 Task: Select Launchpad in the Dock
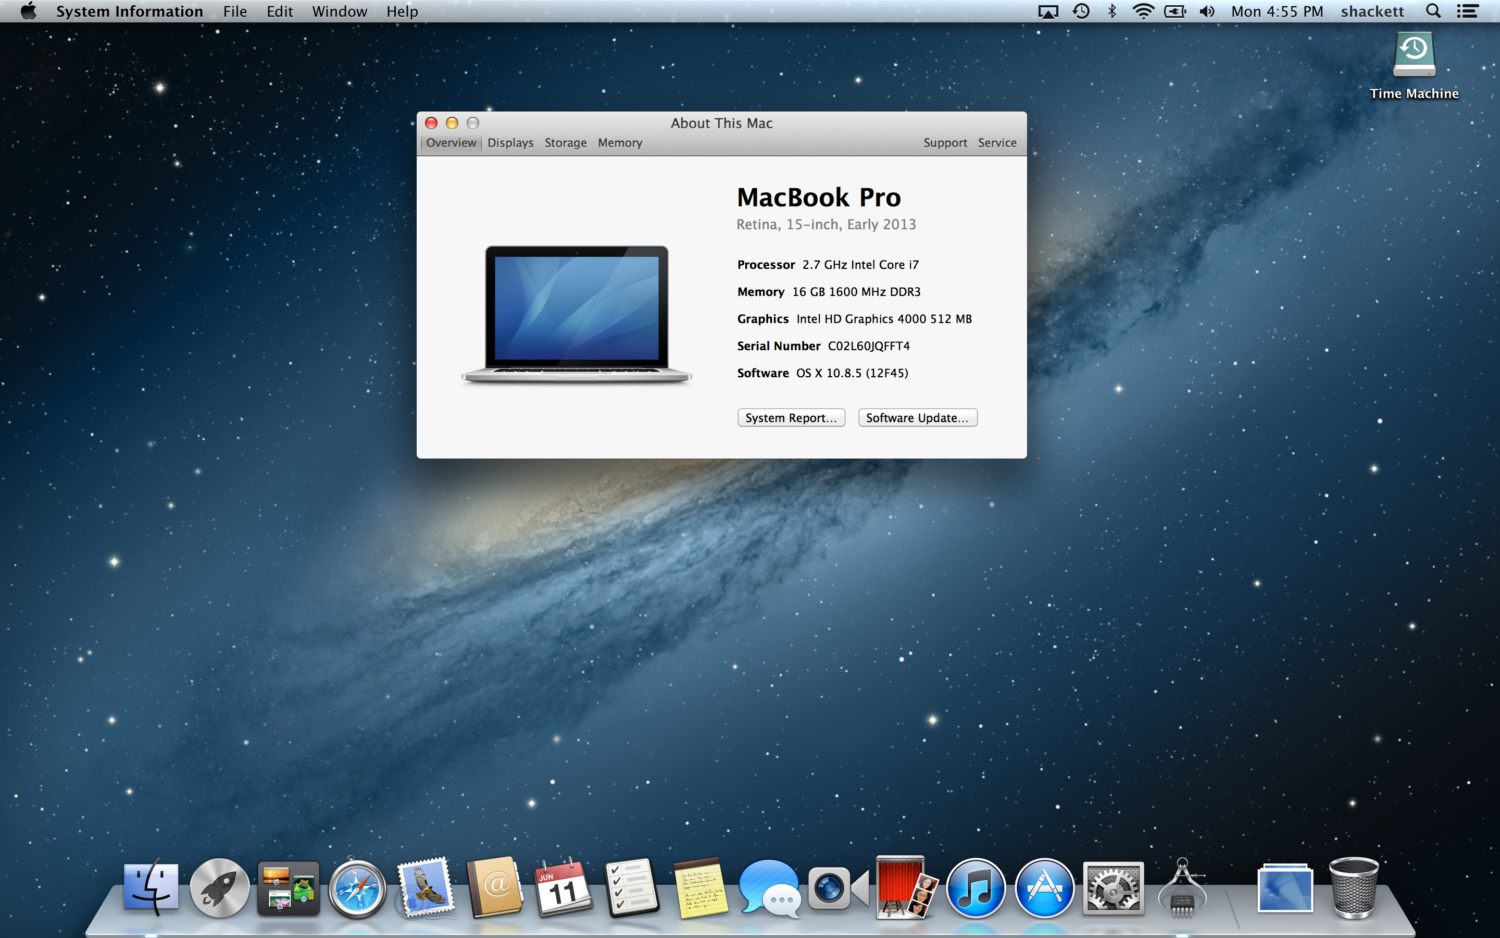tap(219, 887)
